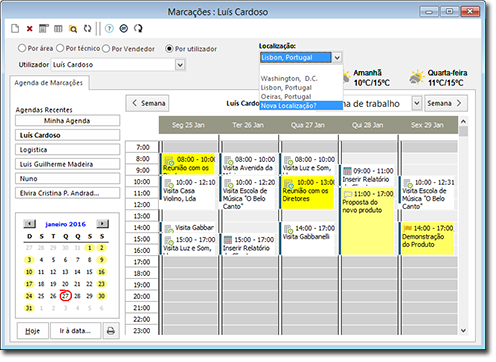Open Luis Guilherme Madeira agenda
The image size is (496, 362).
(67, 164)
